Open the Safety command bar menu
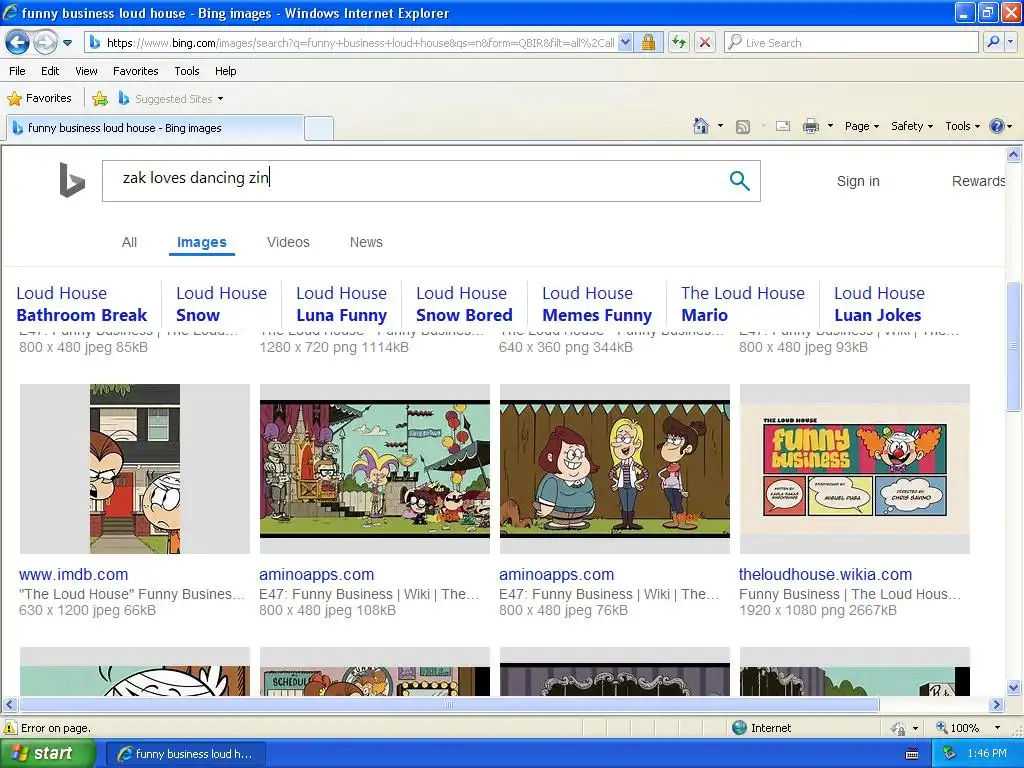Viewport: 1024px width, 768px height. 912,126
